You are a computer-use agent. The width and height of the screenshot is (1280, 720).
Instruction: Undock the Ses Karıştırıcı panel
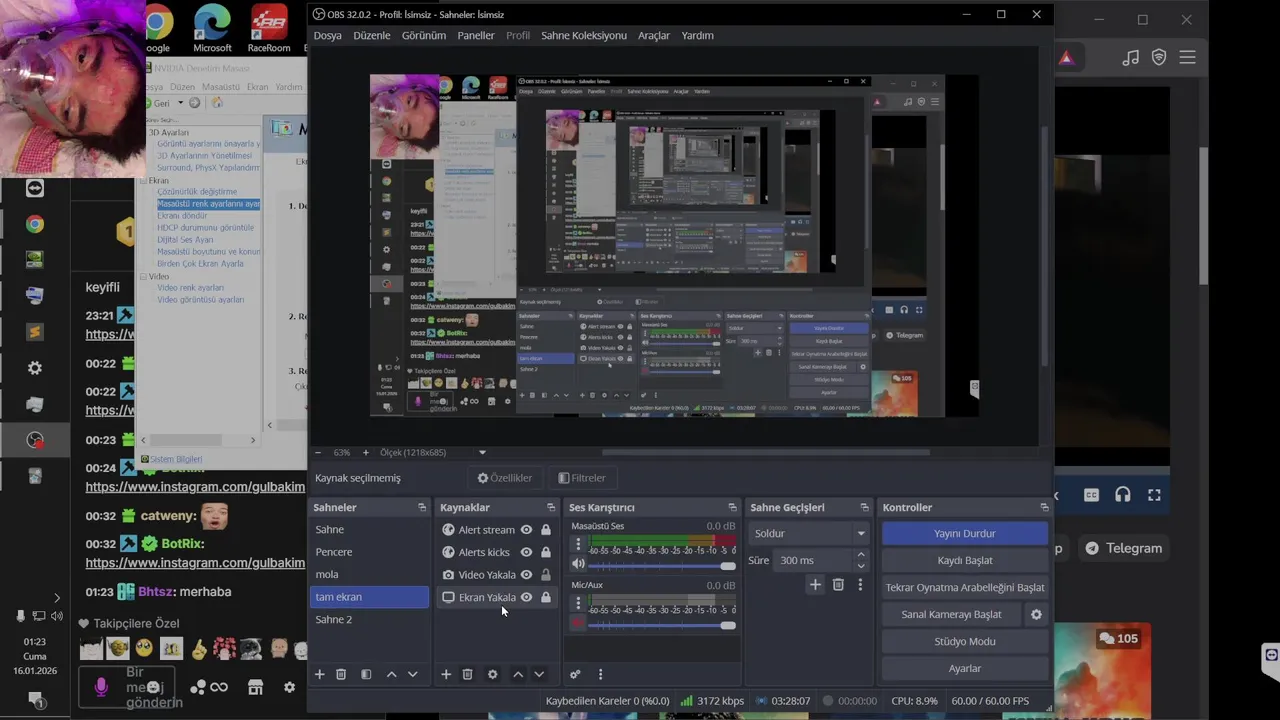pyautogui.click(x=732, y=508)
